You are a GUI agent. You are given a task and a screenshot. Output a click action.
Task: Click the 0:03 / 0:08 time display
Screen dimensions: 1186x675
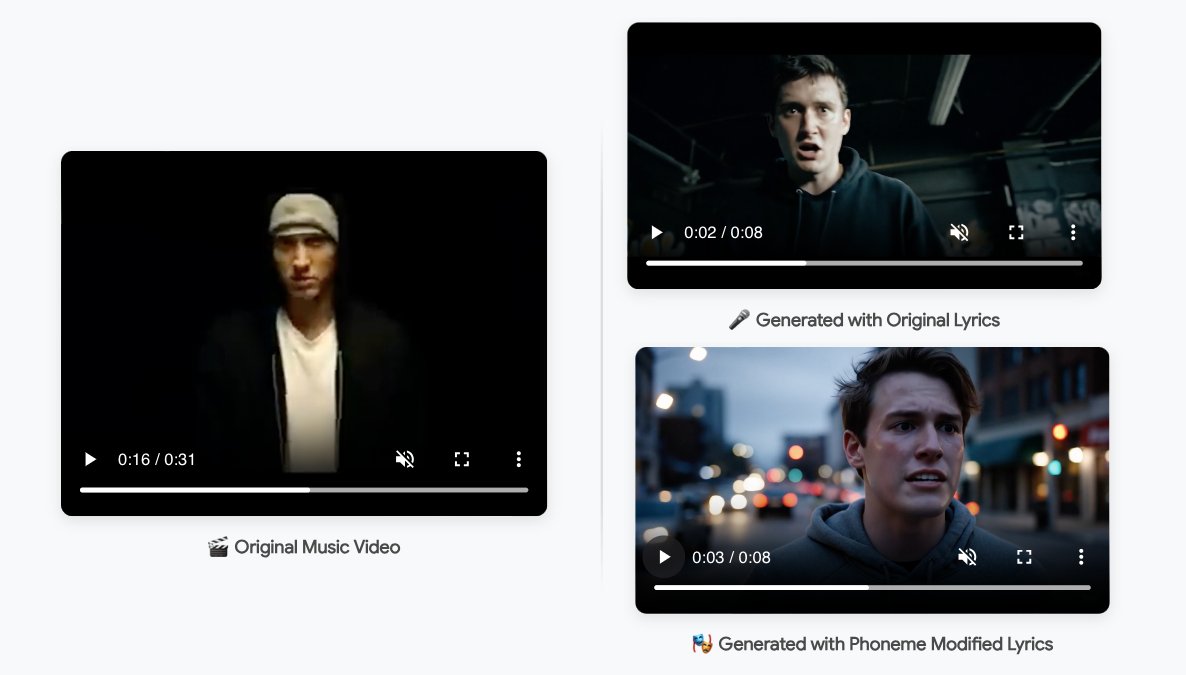pos(731,557)
